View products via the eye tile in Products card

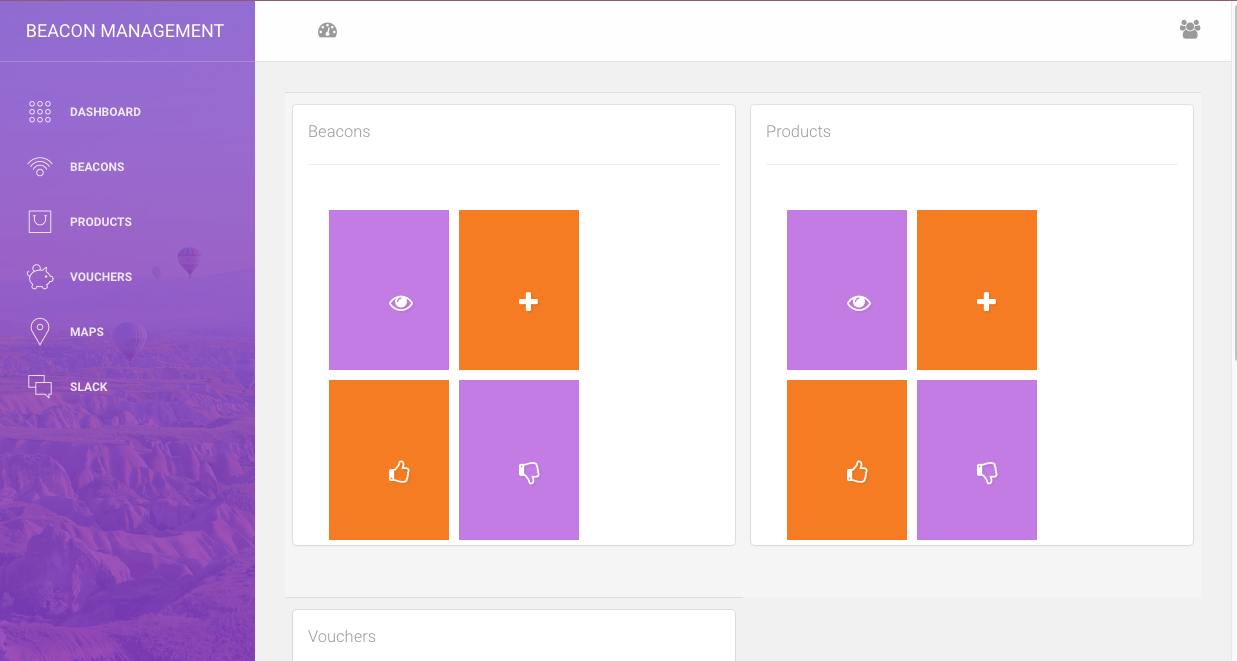pyautogui.click(x=847, y=290)
